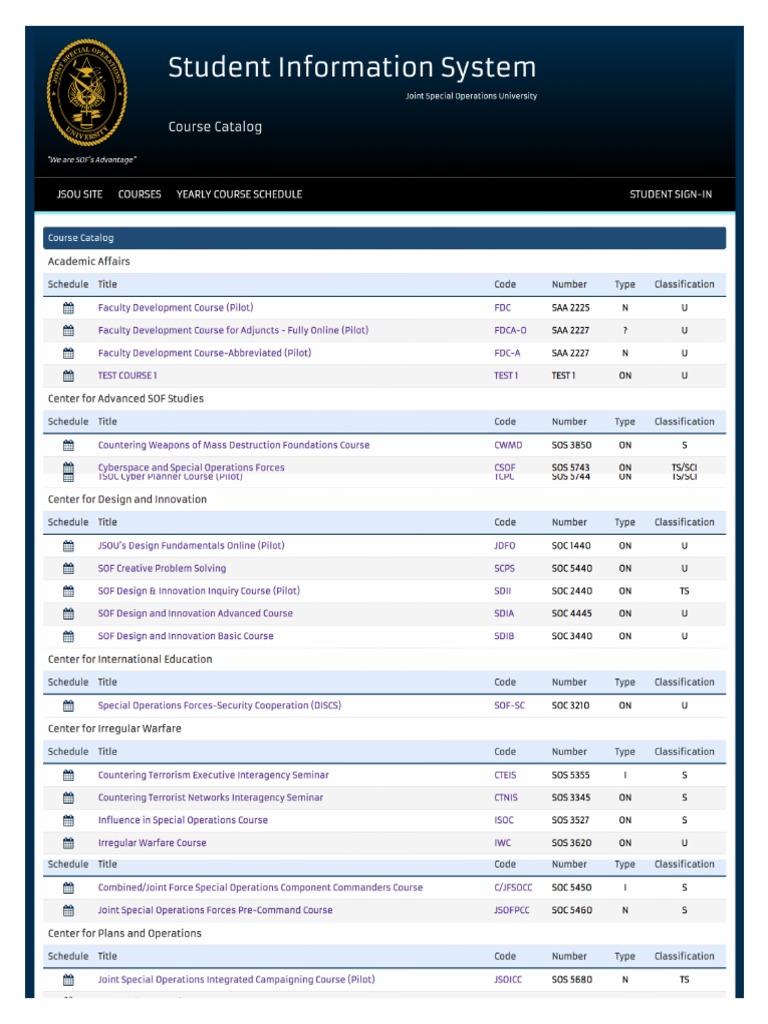Open SOF Design & Innovation Inquiry Course link
This screenshot has width=768, height=1024.
pos(199,590)
